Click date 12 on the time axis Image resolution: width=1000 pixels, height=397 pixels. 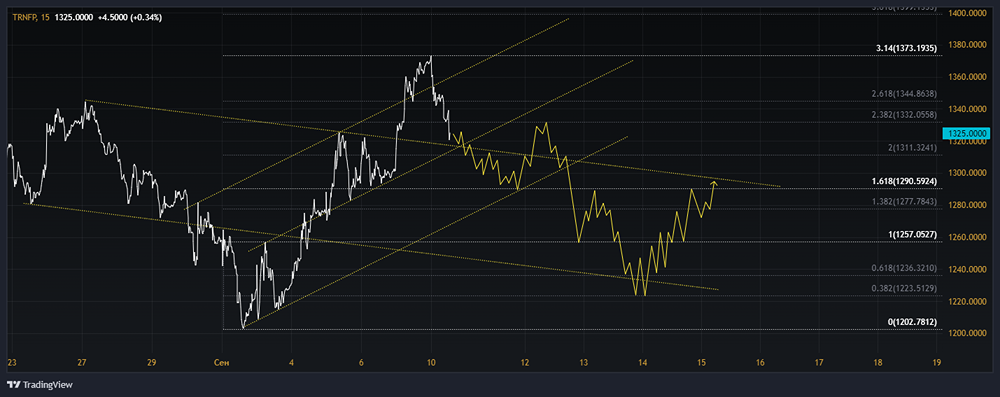tap(525, 363)
